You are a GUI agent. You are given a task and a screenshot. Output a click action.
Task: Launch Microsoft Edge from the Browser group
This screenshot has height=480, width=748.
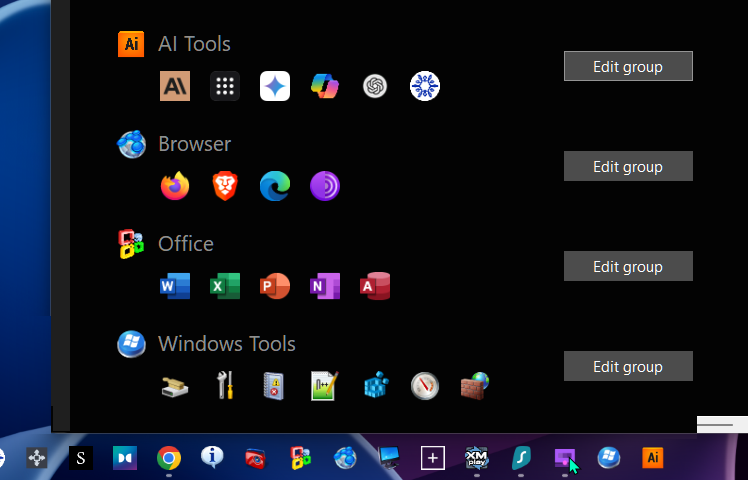[275, 186]
